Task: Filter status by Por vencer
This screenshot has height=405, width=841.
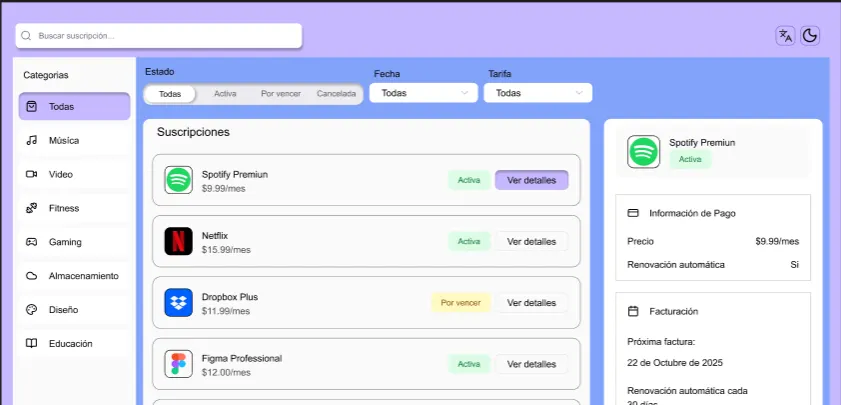Action: click(x=281, y=94)
